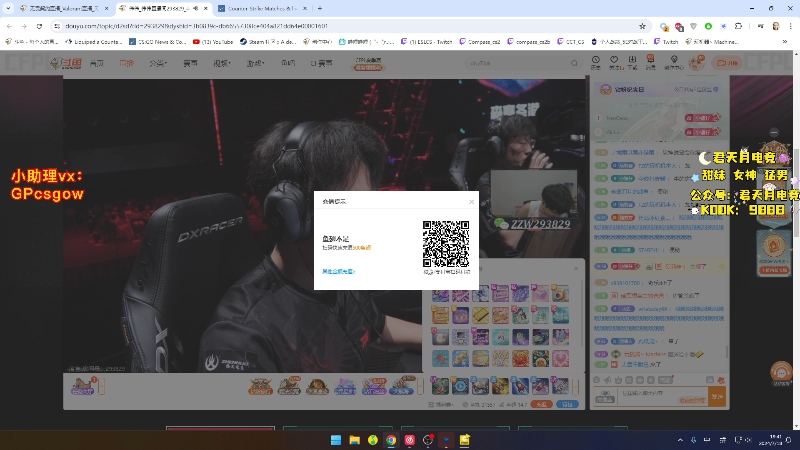Click the Douyu logo in header
The image size is (800, 450).
click(x=66, y=63)
